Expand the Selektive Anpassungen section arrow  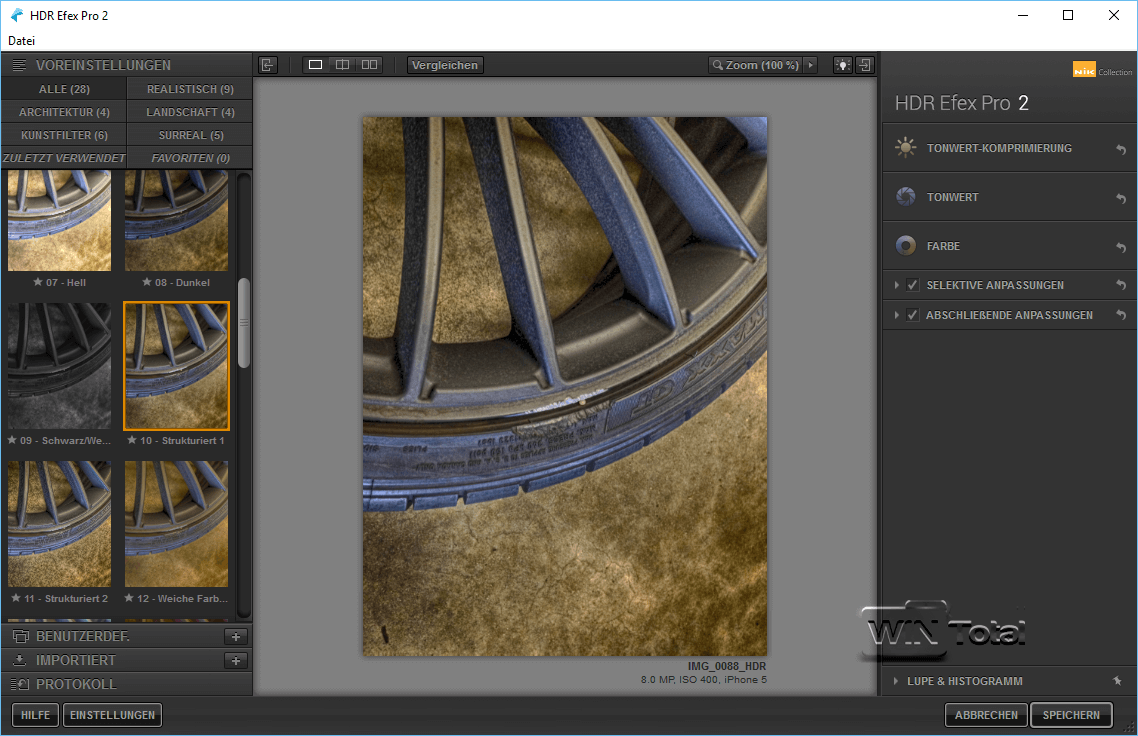click(x=897, y=285)
